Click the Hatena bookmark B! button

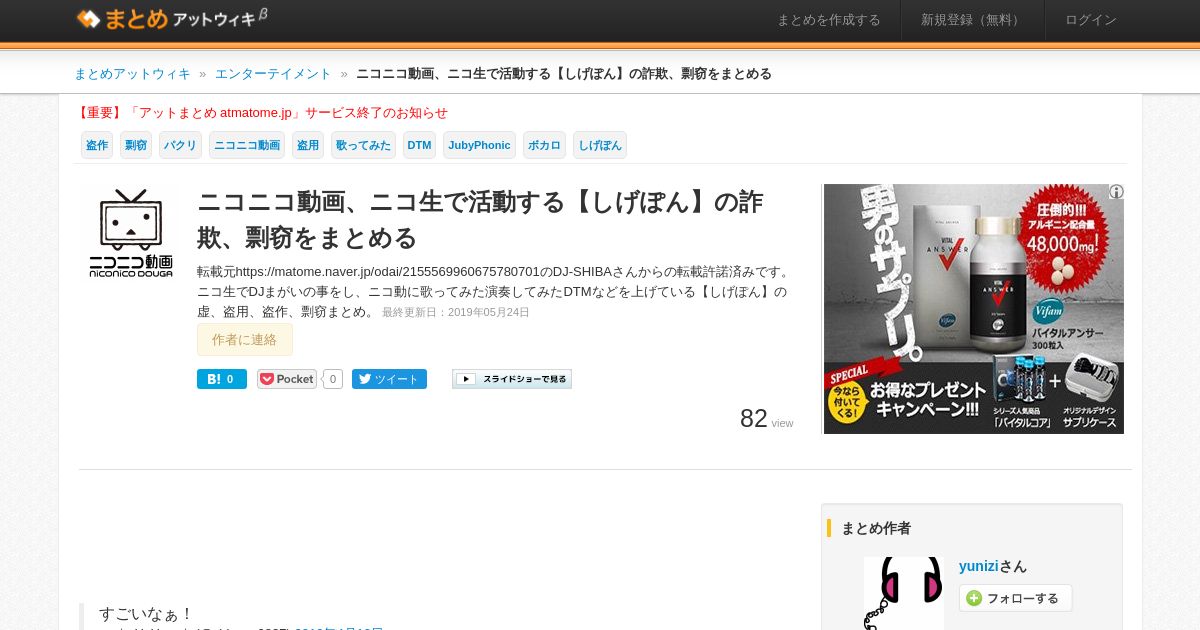221,379
